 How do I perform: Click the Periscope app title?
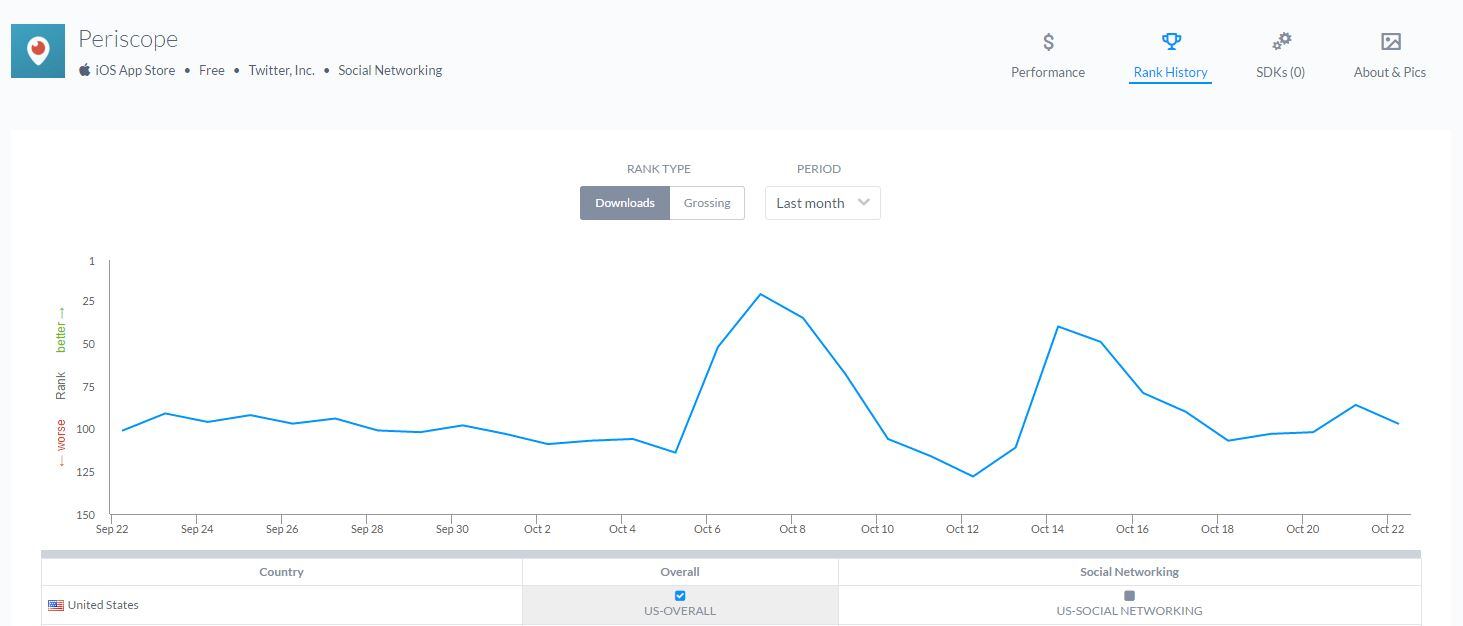[x=128, y=39]
